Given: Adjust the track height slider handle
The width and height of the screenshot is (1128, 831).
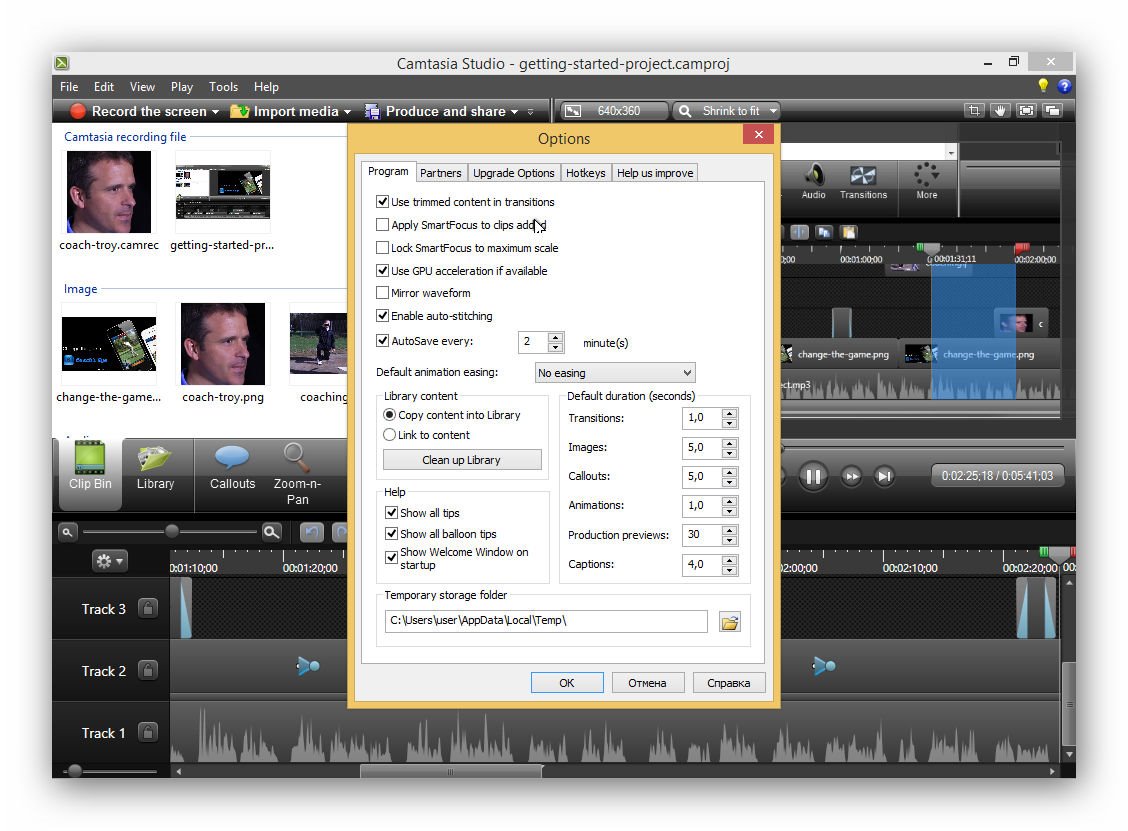Looking at the screenshot, I should pos(74,771).
